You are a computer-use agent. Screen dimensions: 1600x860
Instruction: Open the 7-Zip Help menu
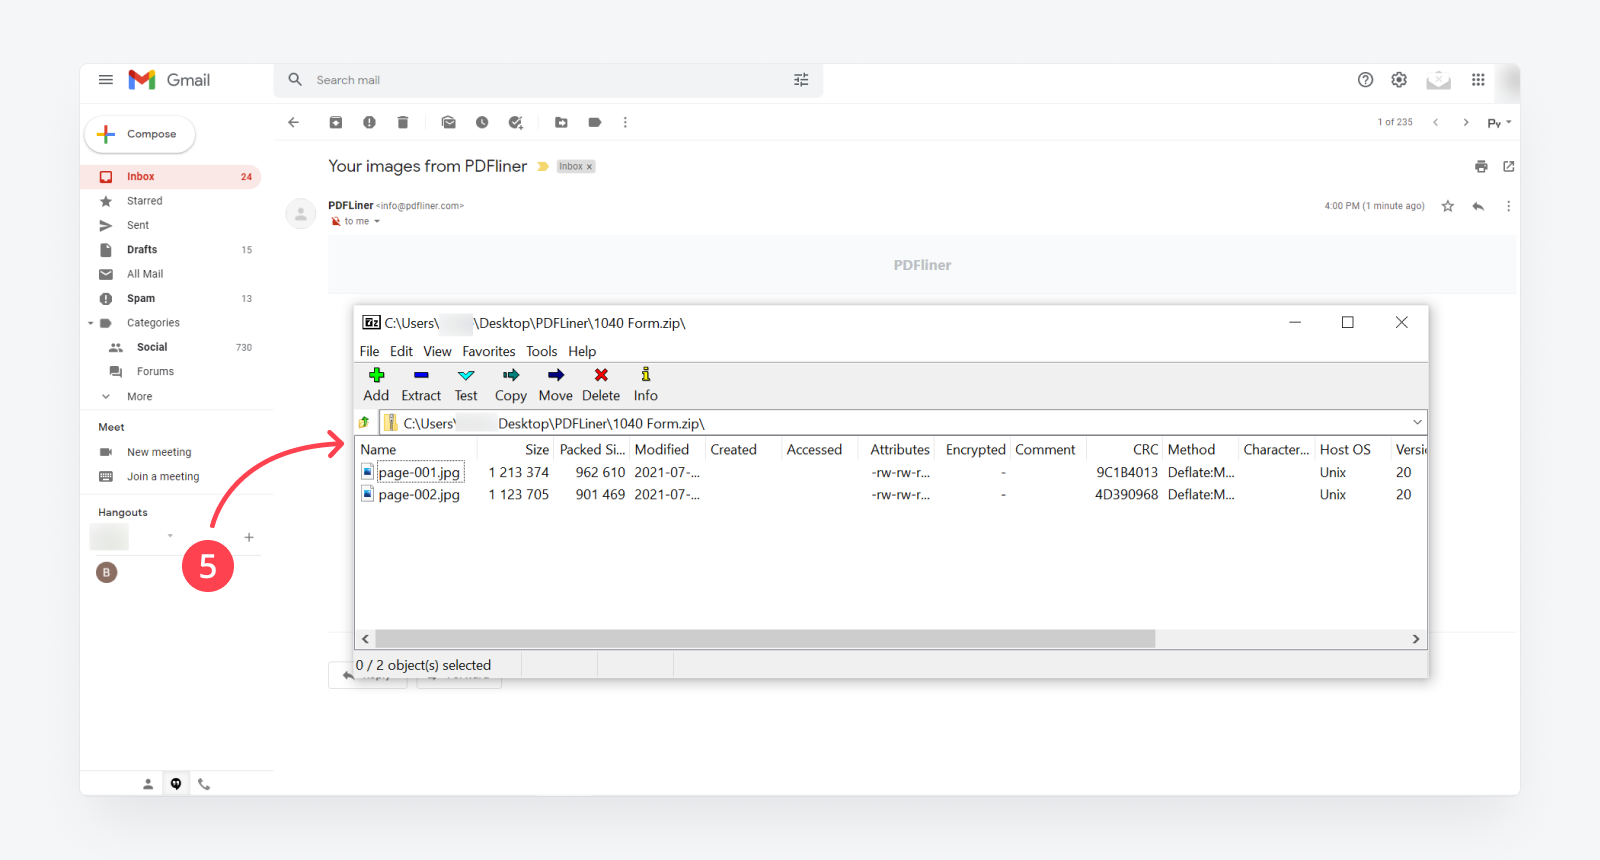pyautogui.click(x=582, y=351)
